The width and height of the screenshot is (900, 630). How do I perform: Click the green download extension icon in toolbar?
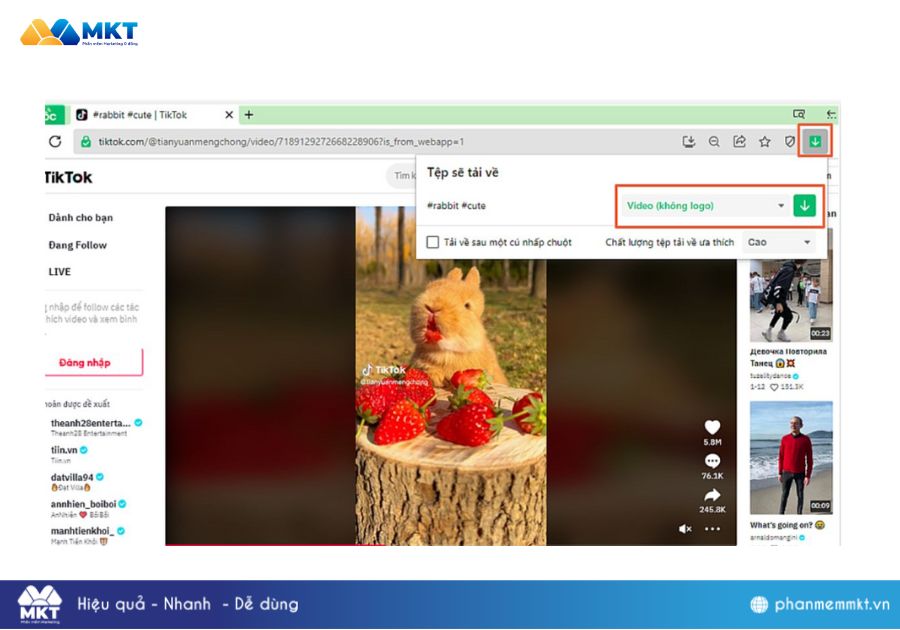tap(815, 142)
